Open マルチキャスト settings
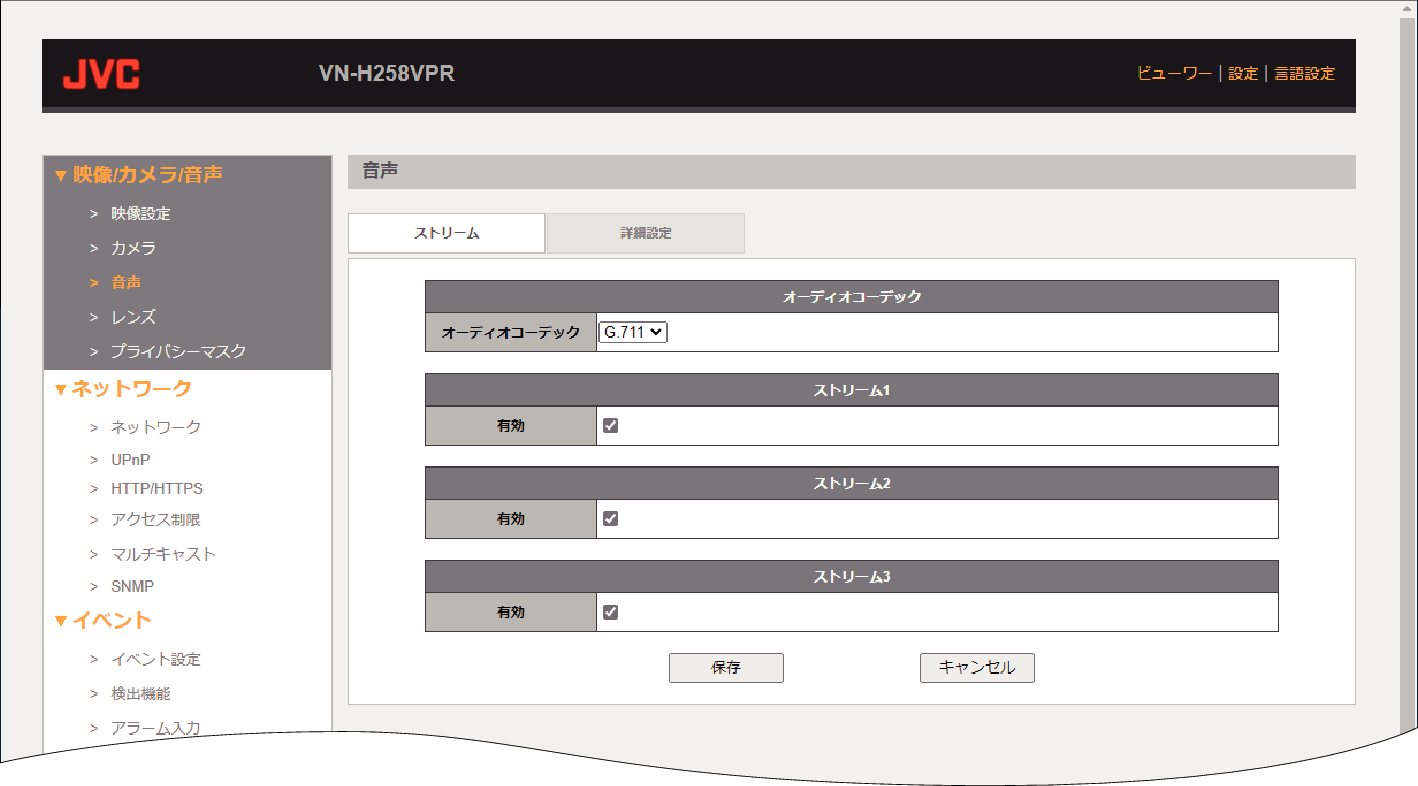Viewport: 1418px width, 786px height. [x=163, y=554]
